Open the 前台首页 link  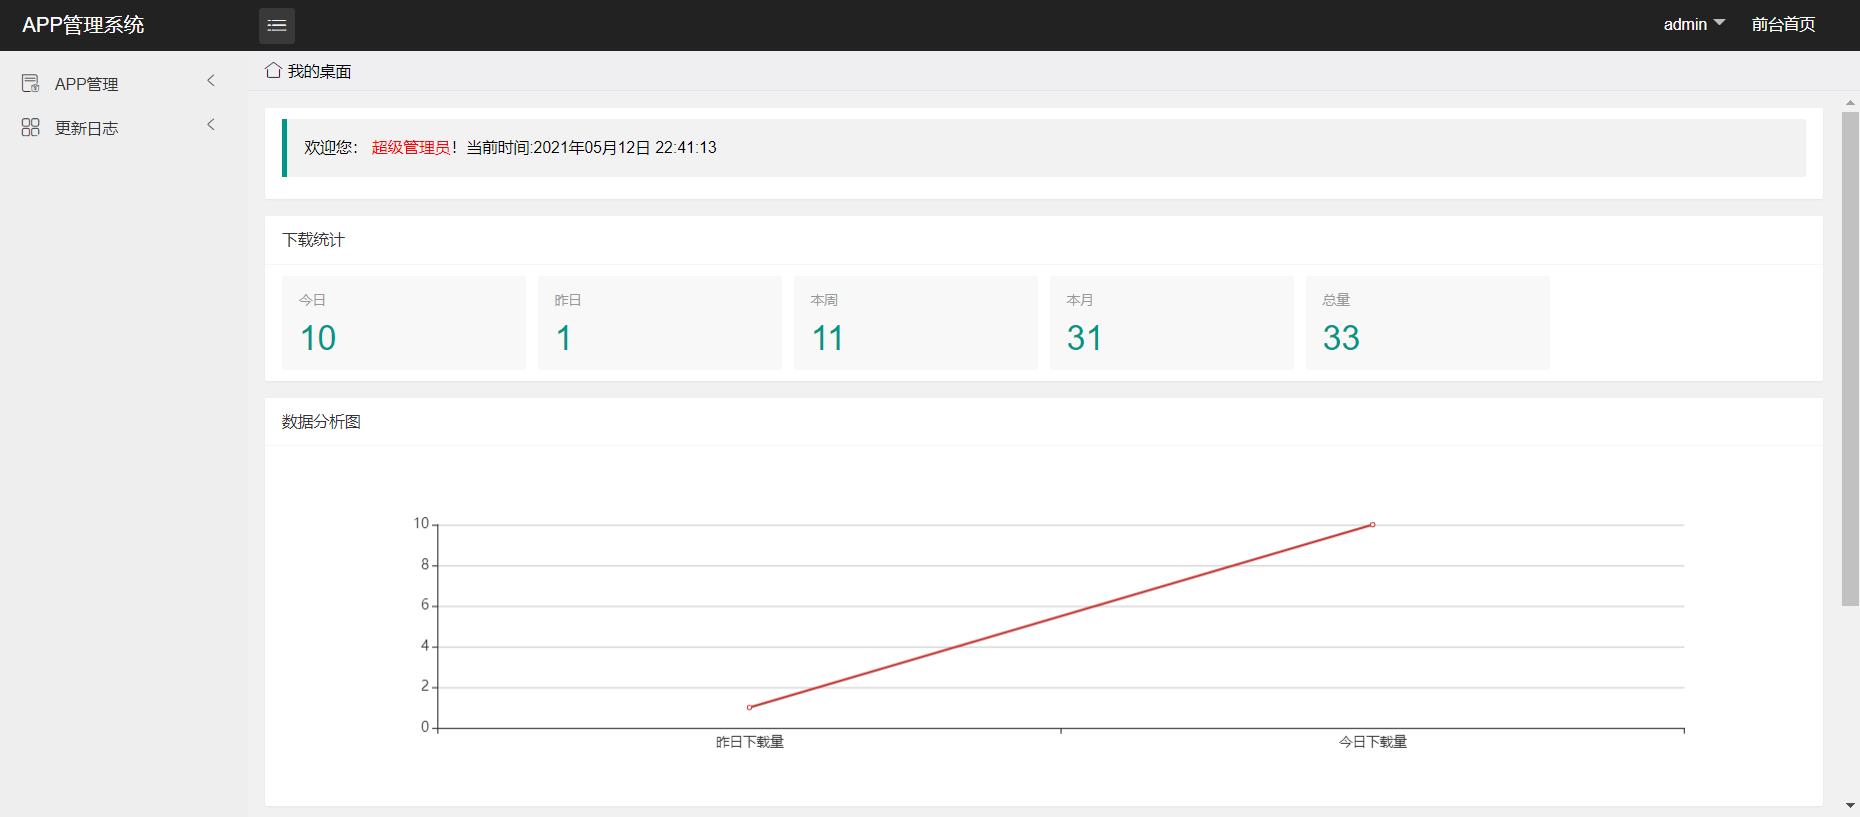pos(1783,24)
